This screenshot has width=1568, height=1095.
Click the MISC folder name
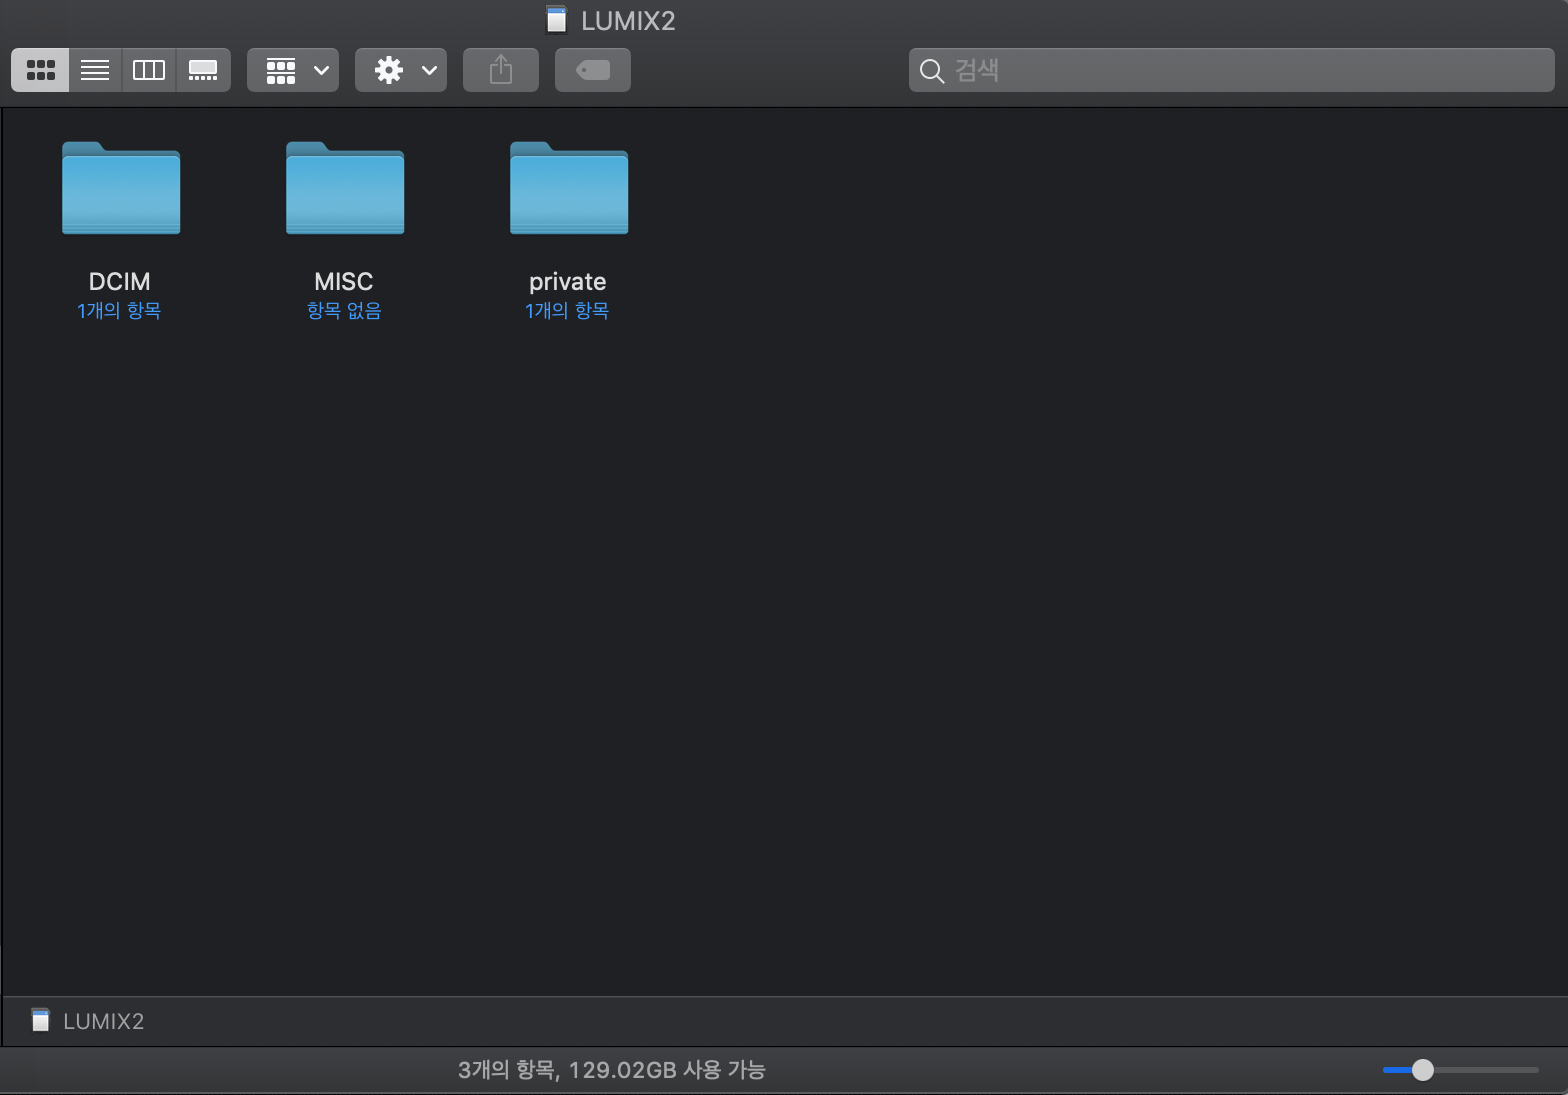[x=344, y=281]
